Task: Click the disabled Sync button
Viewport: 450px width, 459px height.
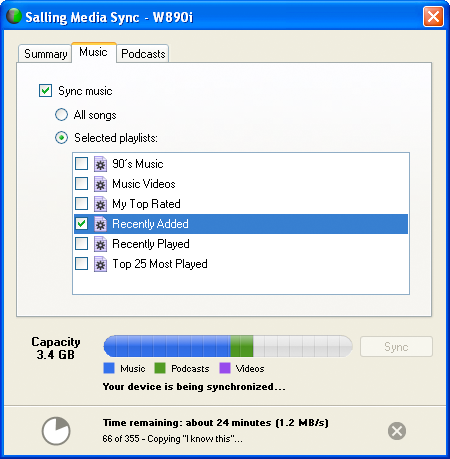Action: pos(396,347)
